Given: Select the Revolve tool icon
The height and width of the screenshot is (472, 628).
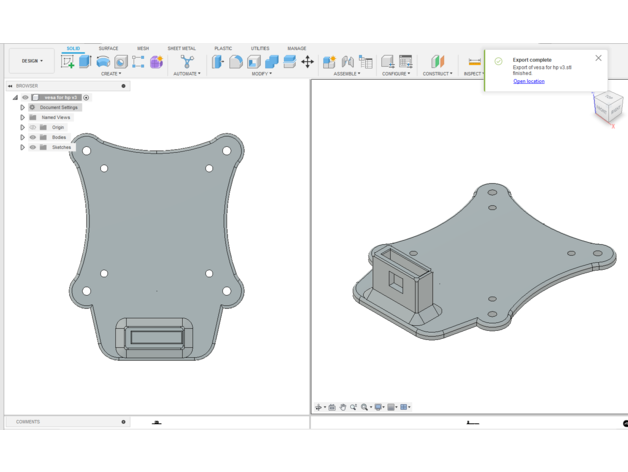Looking at the screenshot, I should (x=103, y=62).
